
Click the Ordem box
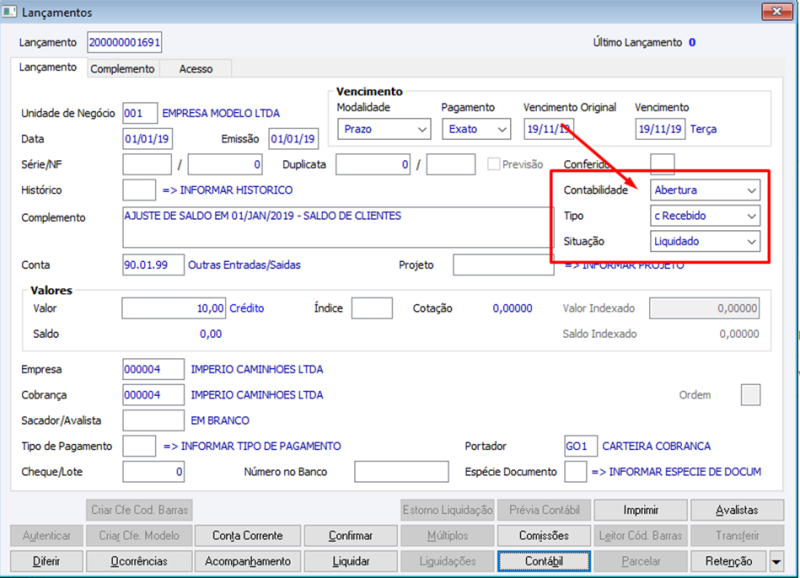click(x=751, y=395)
